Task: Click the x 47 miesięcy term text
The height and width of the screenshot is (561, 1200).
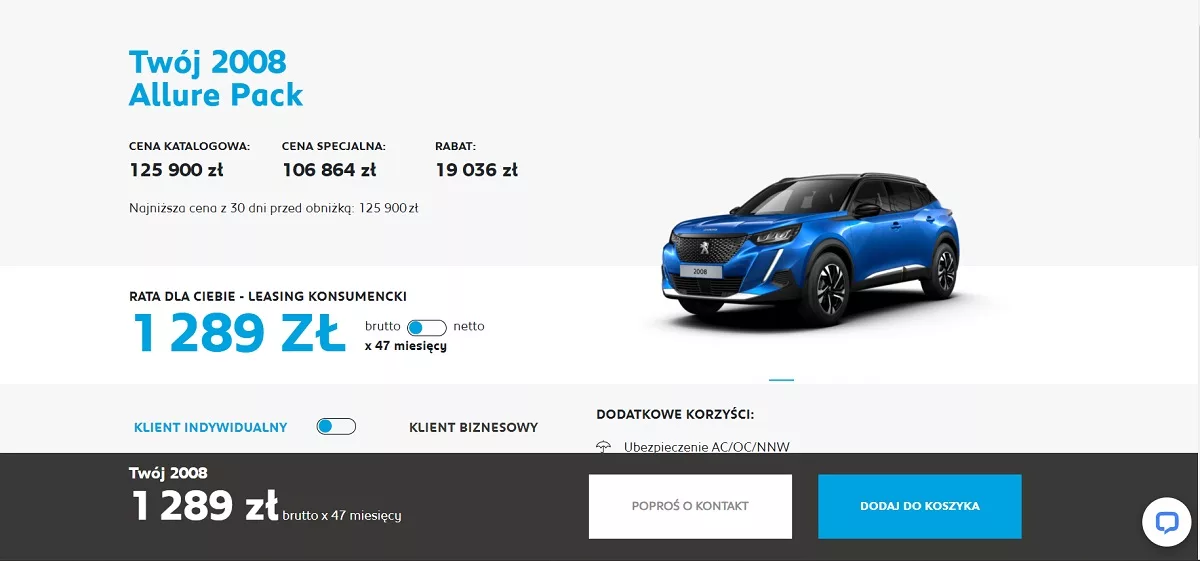Action: point(405,346)
